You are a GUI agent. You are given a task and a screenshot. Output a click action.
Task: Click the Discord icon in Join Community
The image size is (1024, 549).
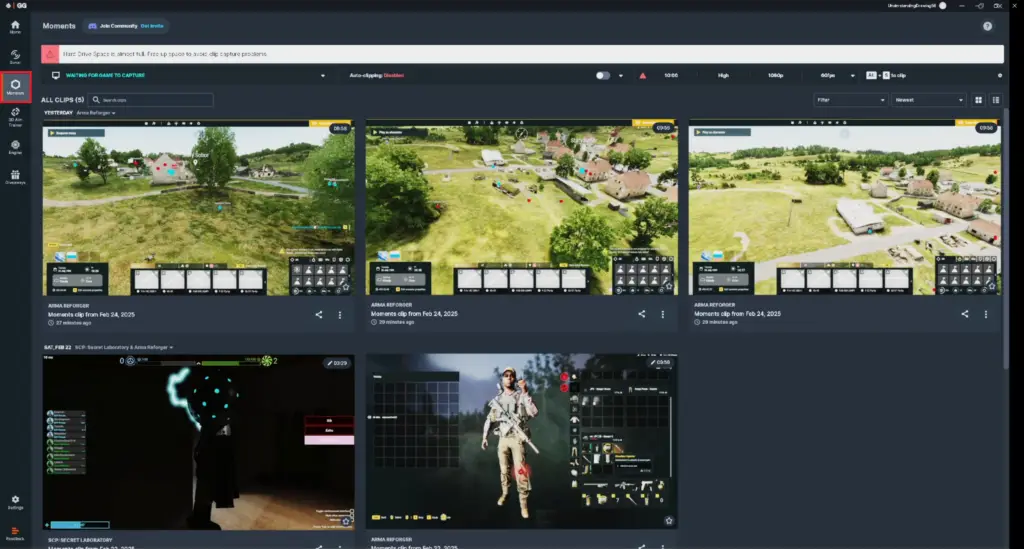(93, 26)
